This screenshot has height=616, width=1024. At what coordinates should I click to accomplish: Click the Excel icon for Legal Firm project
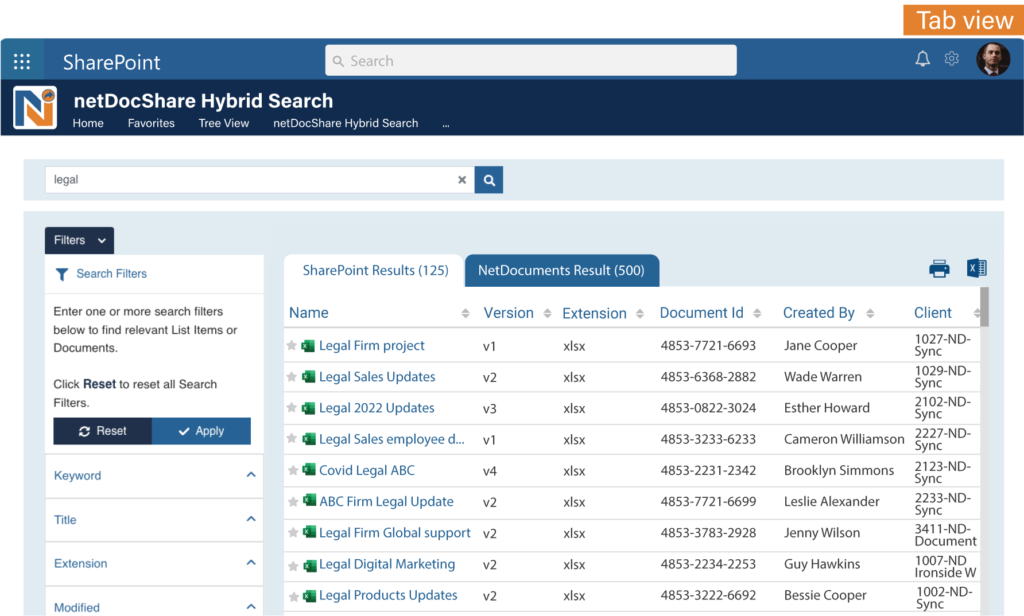[x=308, y=346]
